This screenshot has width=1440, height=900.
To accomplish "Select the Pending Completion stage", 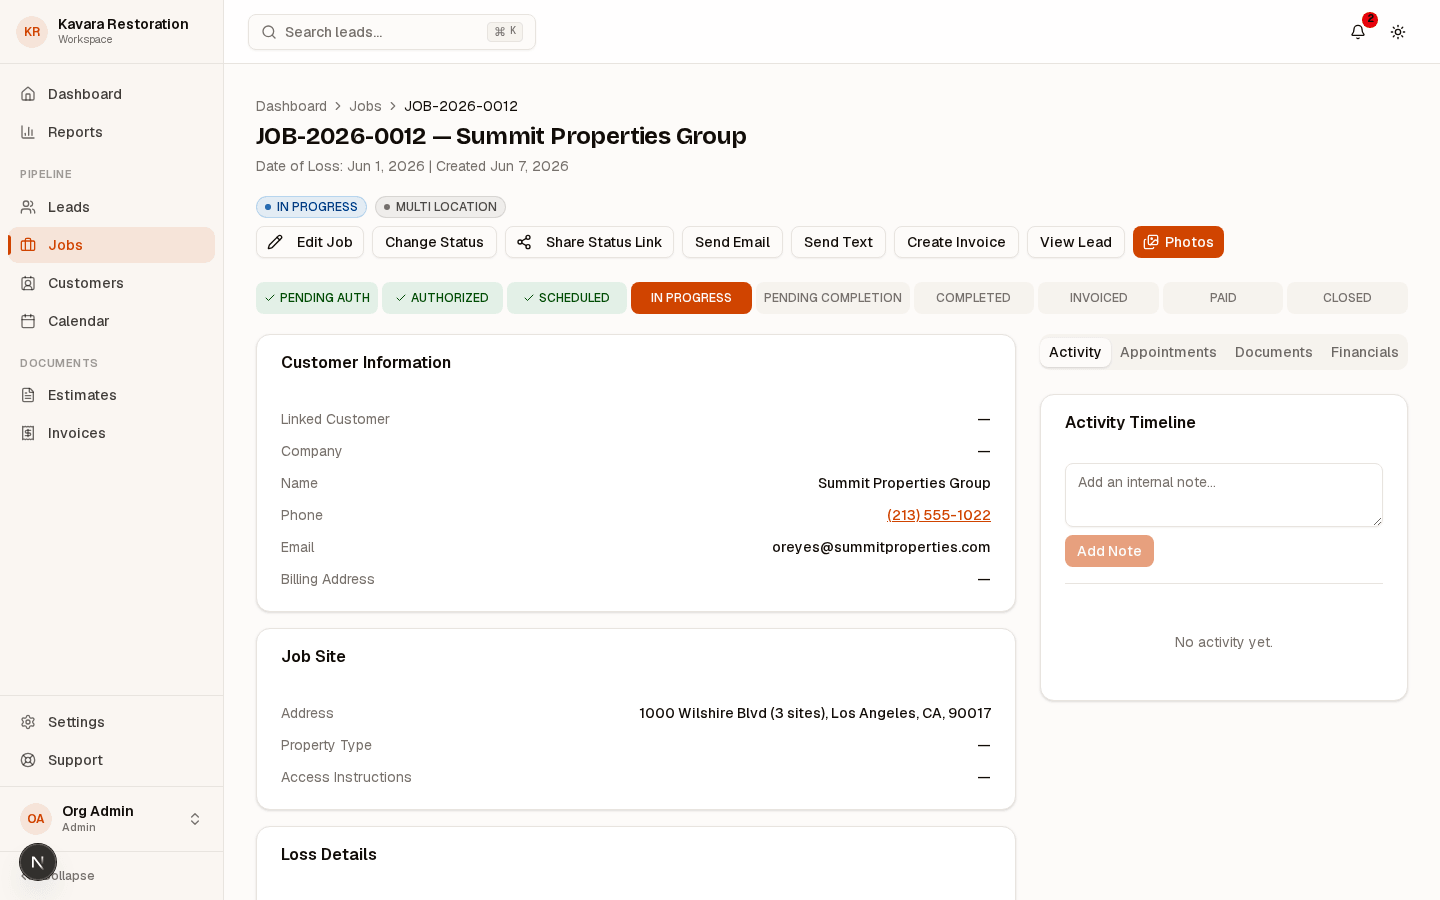I will point(833,298).
